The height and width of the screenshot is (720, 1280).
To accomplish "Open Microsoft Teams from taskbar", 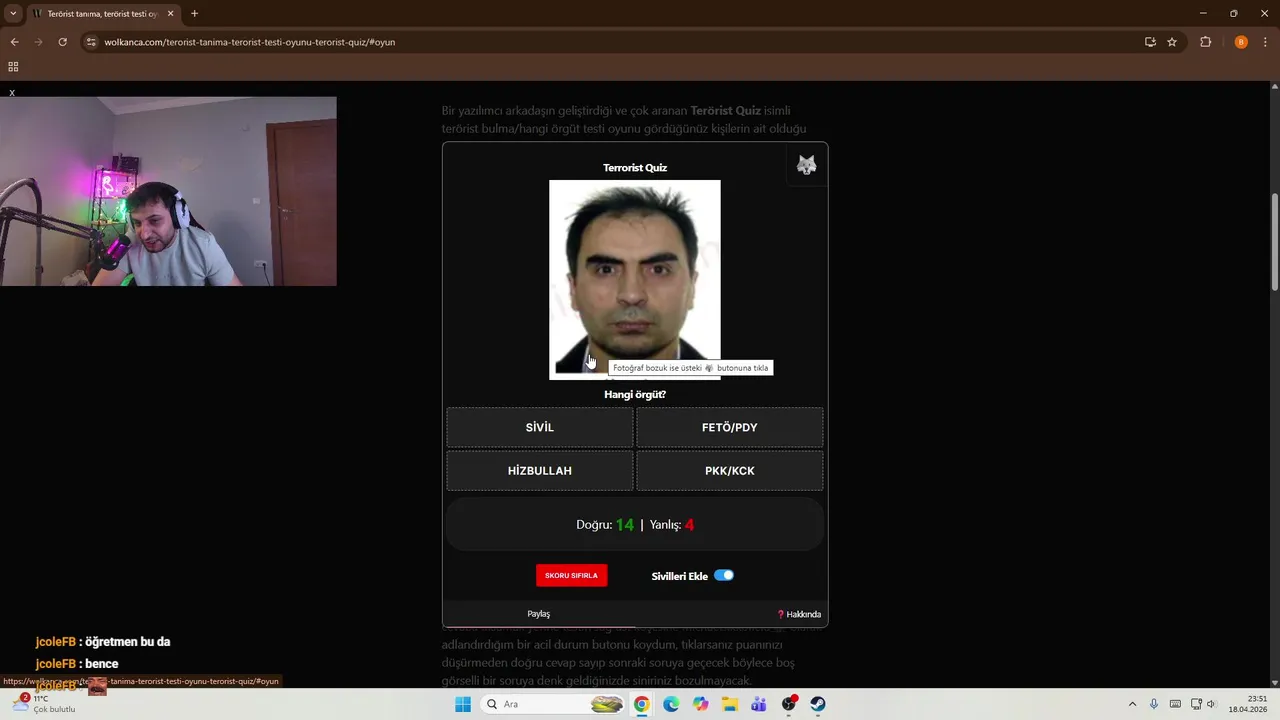I will (758, 704).
